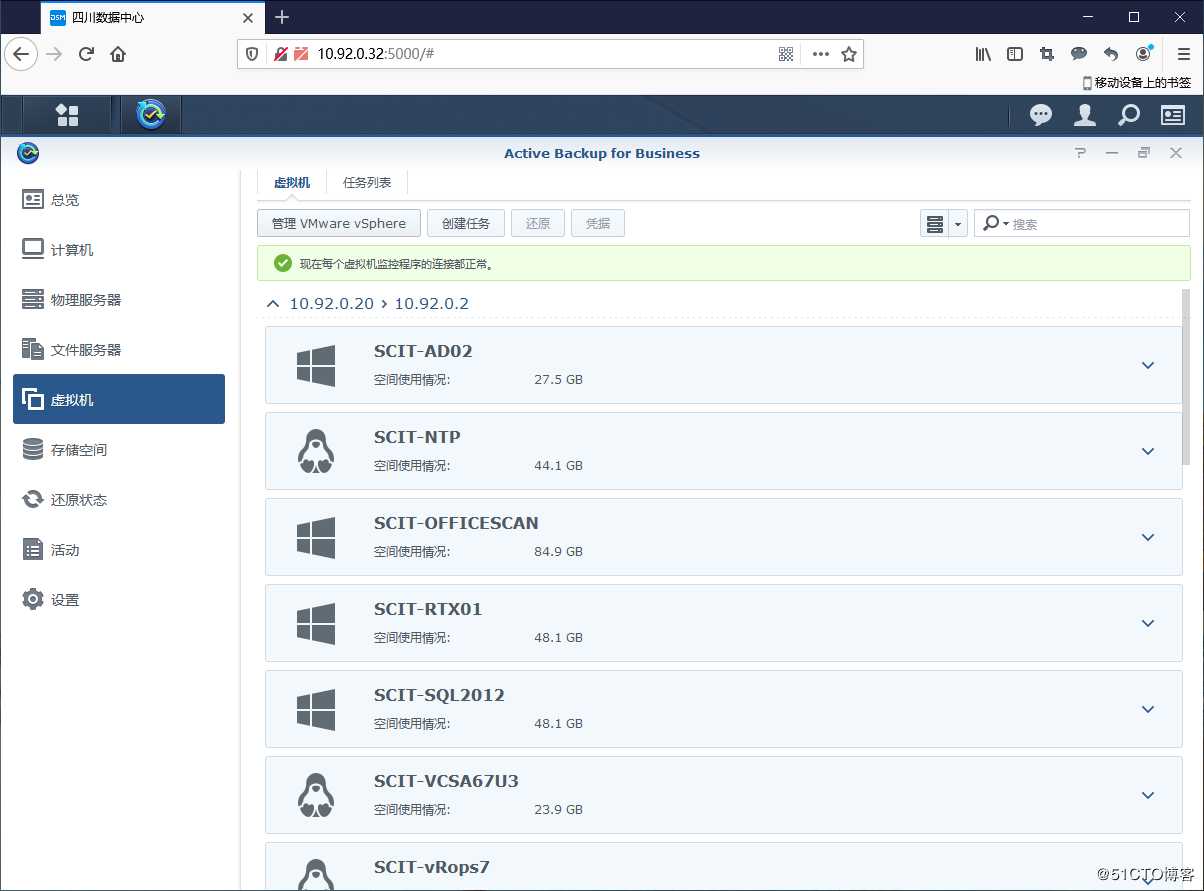Go to browser home page icon

point(118,54)
